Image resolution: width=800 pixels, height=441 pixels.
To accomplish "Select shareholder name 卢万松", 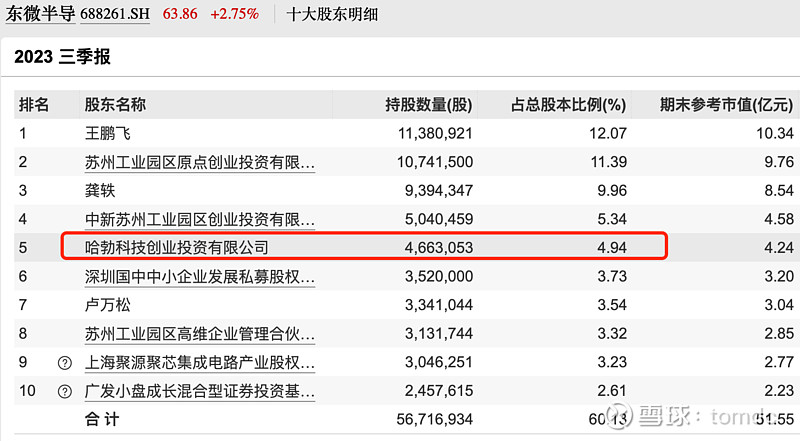I will click(x=108, y=305).
